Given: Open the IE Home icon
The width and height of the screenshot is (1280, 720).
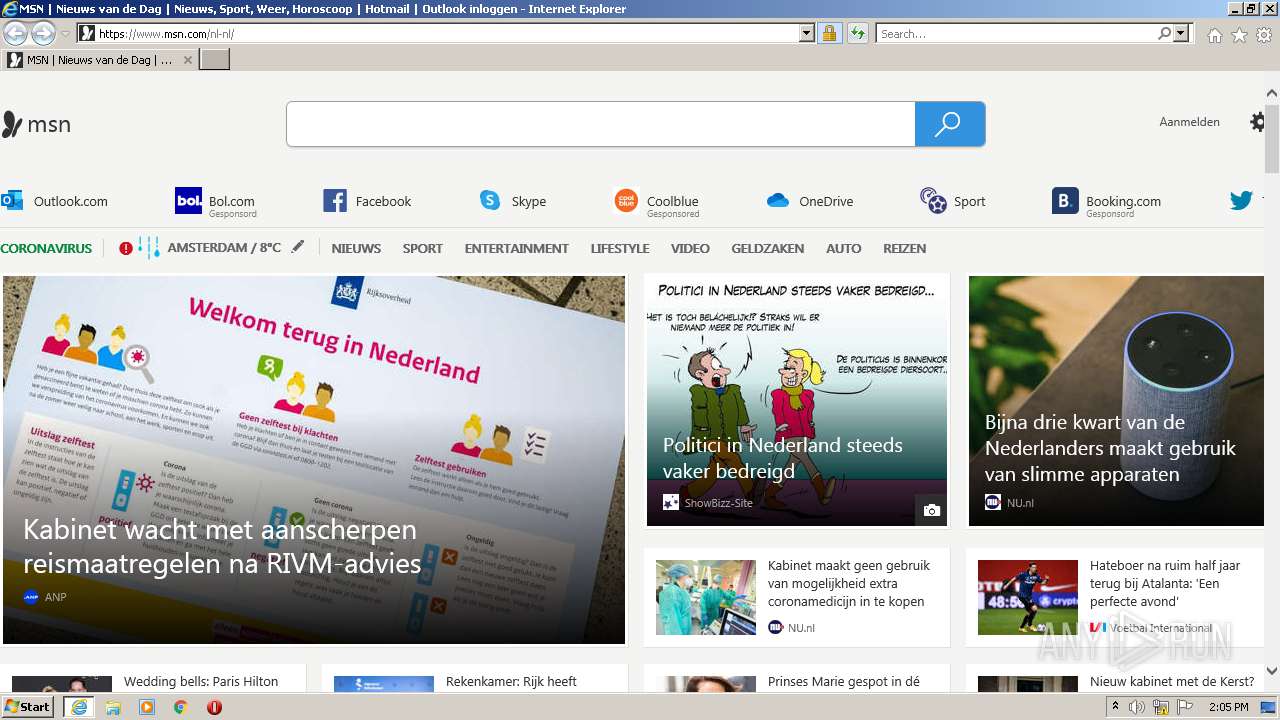Looking at the screenshot, I should (1214, 35).
